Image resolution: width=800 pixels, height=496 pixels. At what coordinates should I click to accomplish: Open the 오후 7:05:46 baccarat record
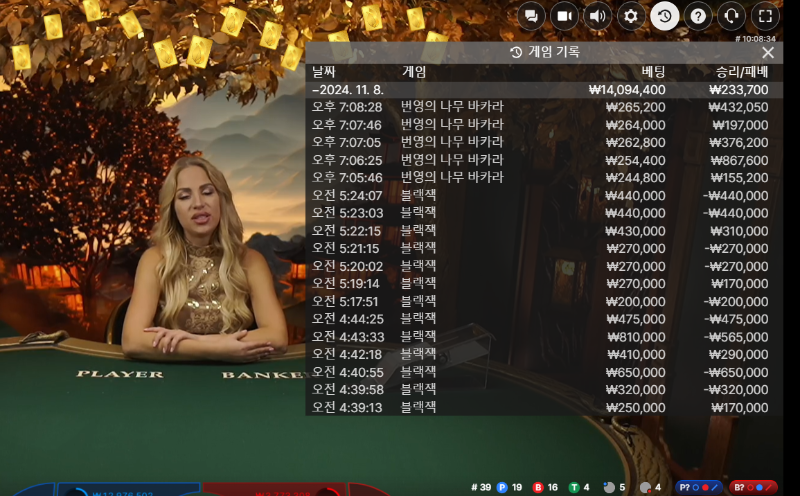(x=544, y=178)
